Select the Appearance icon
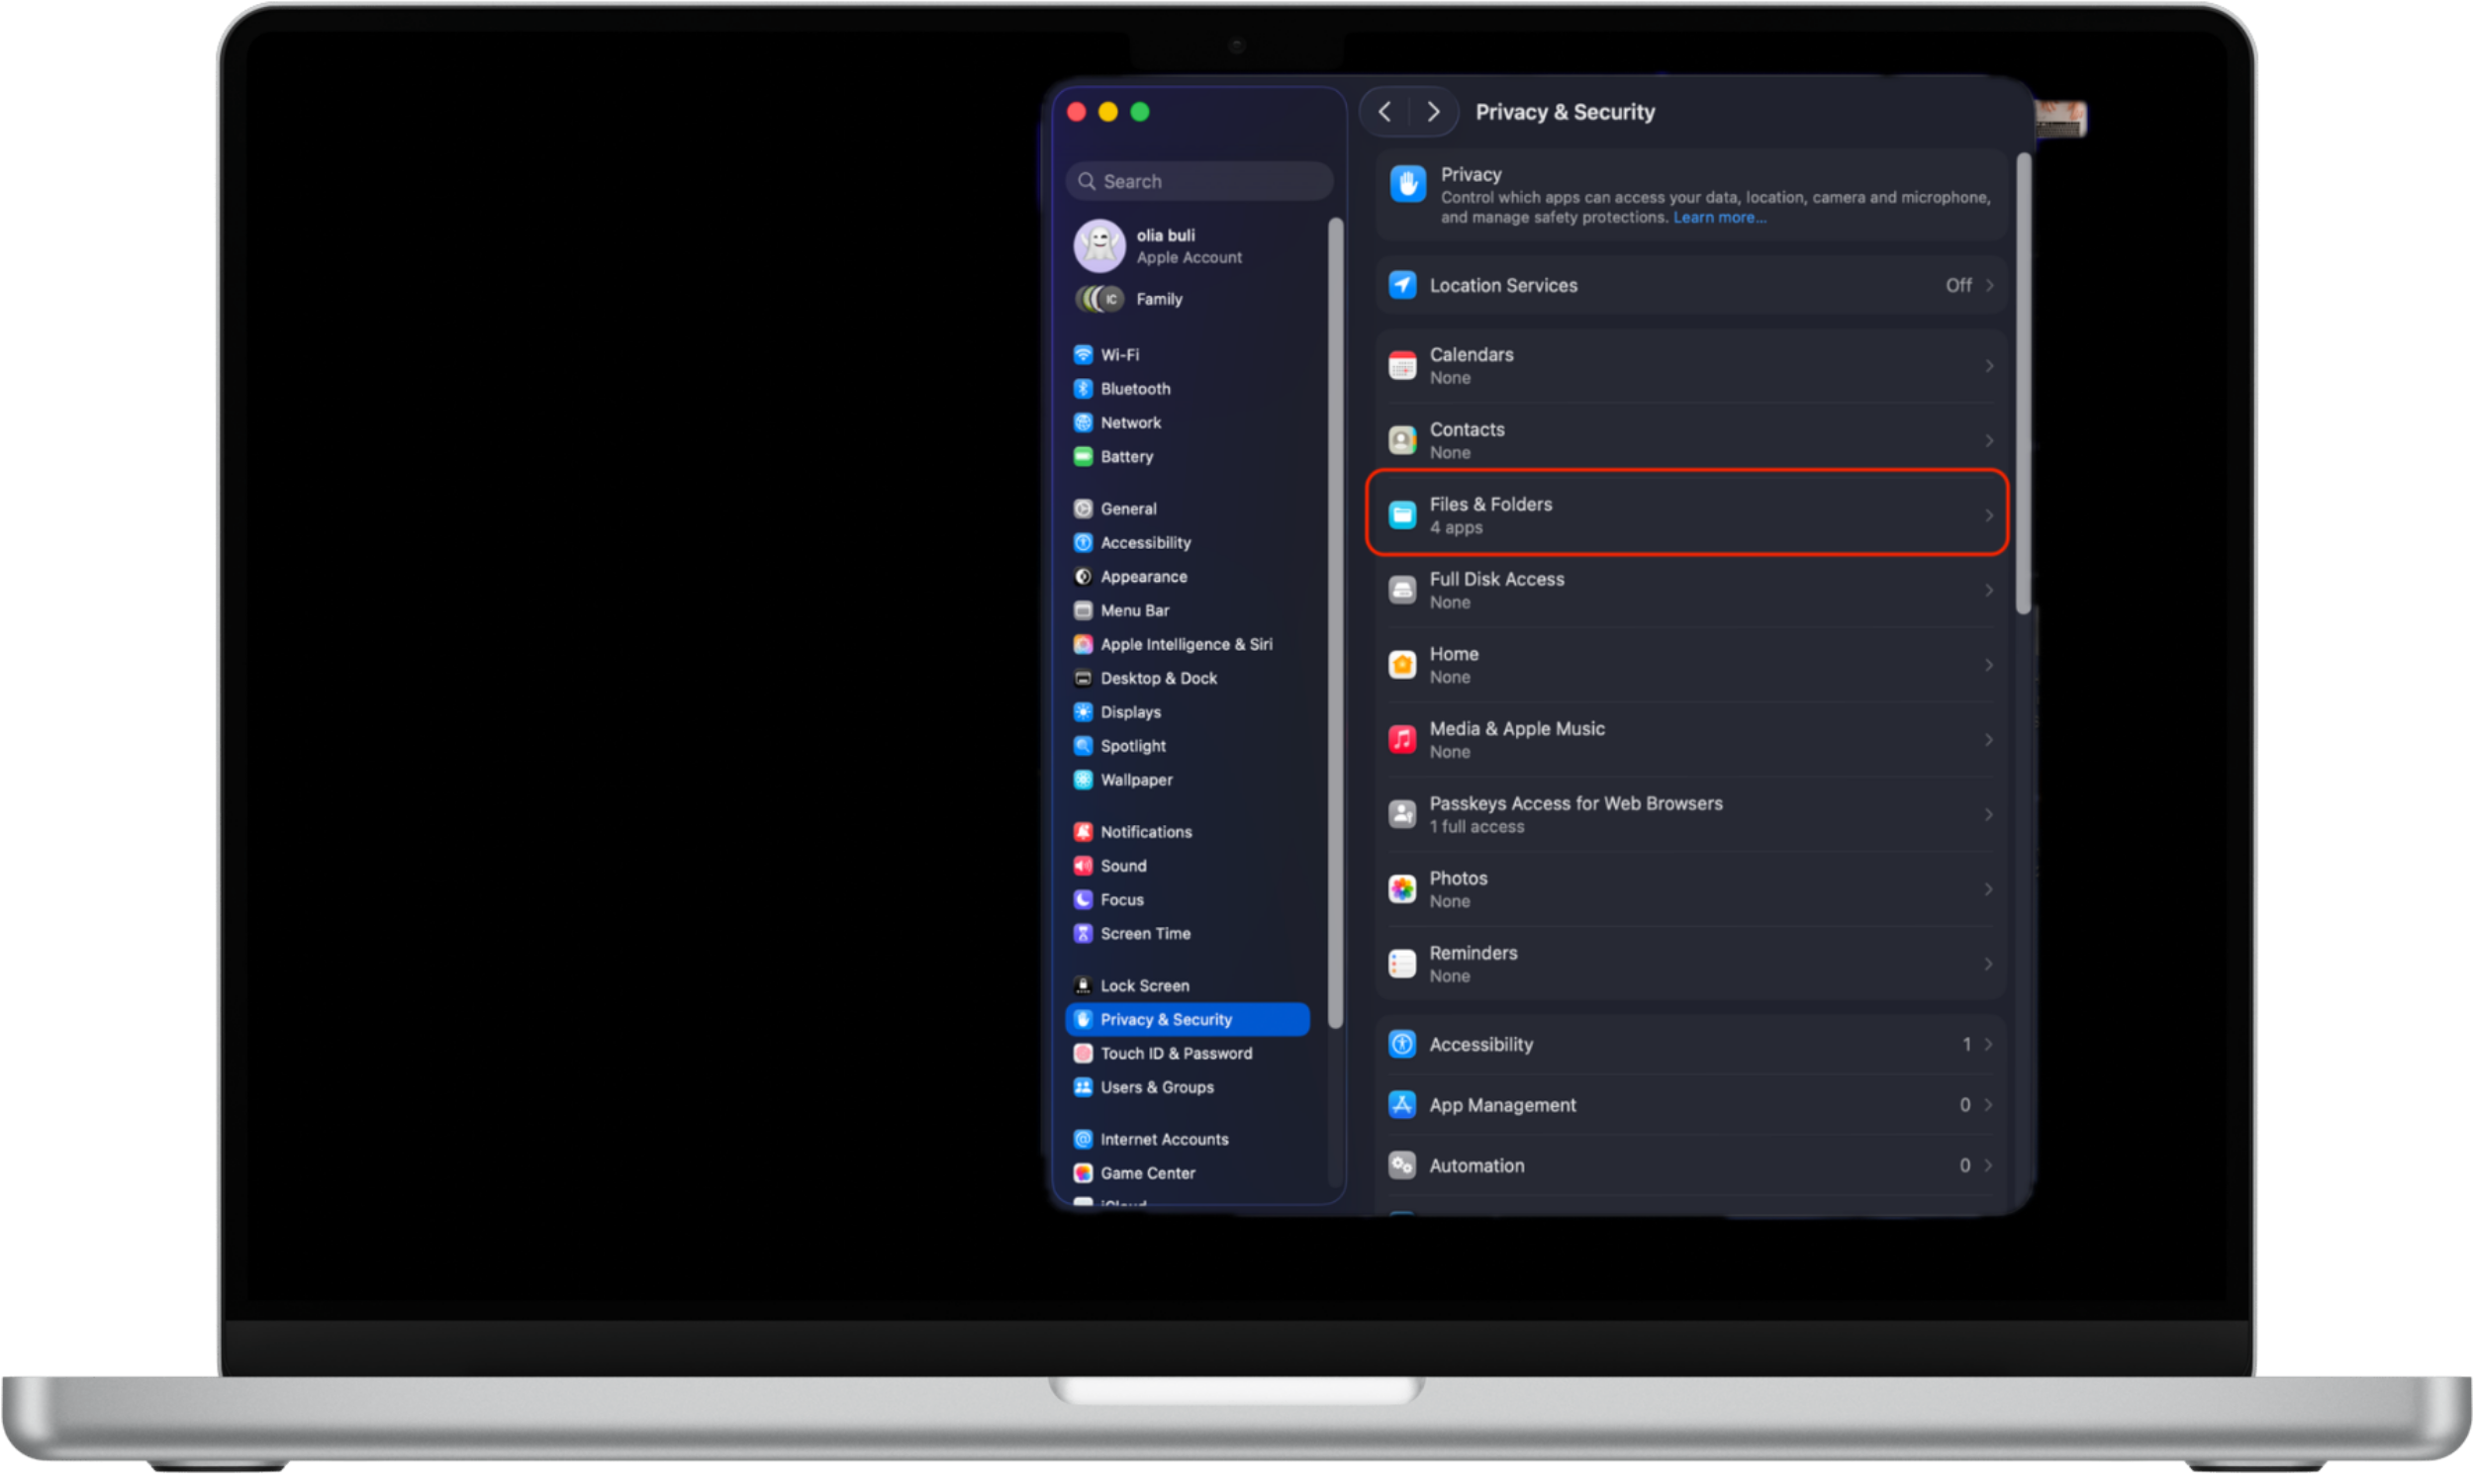 click(x=1084, y=576)
